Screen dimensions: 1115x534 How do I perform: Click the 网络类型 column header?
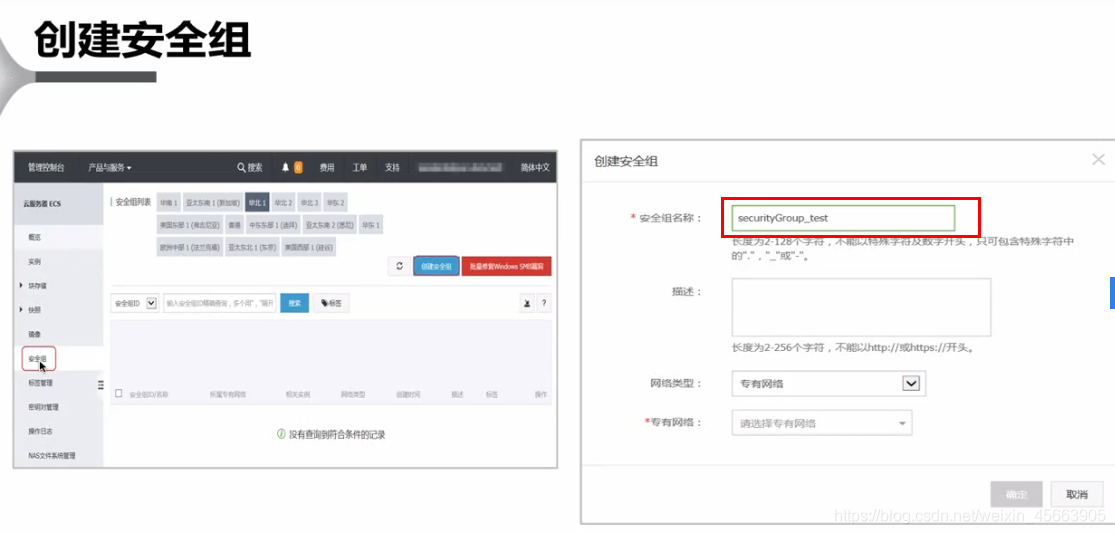(x=353, y=394)
